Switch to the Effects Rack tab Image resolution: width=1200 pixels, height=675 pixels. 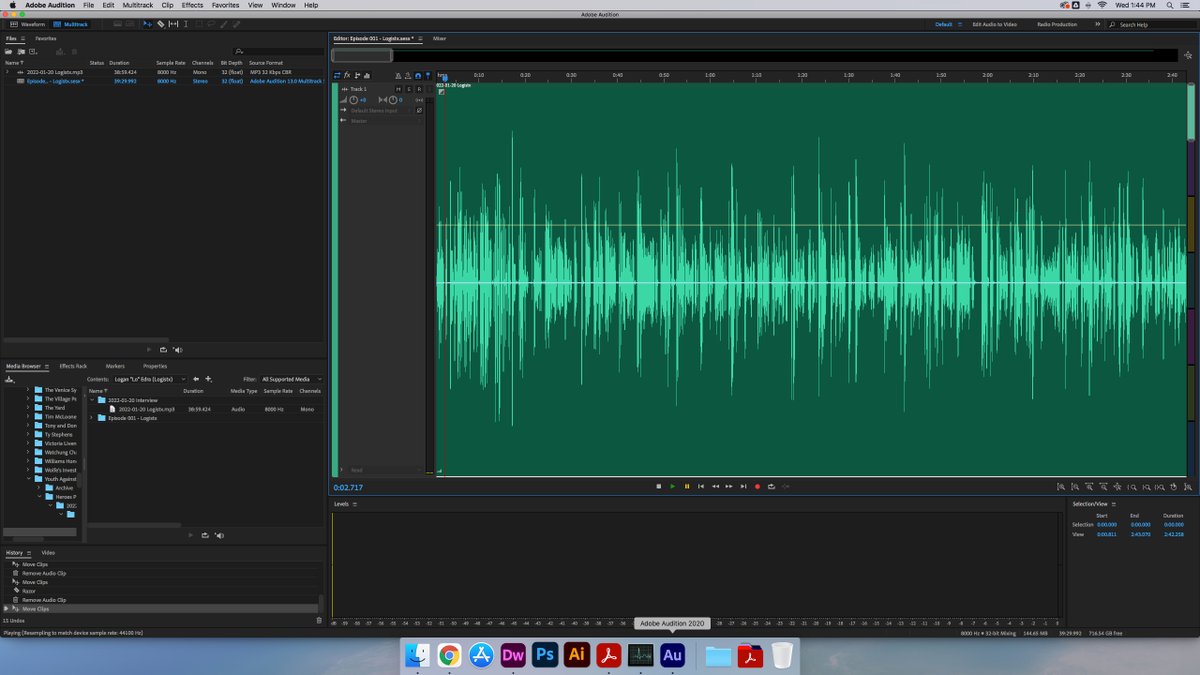73,366
